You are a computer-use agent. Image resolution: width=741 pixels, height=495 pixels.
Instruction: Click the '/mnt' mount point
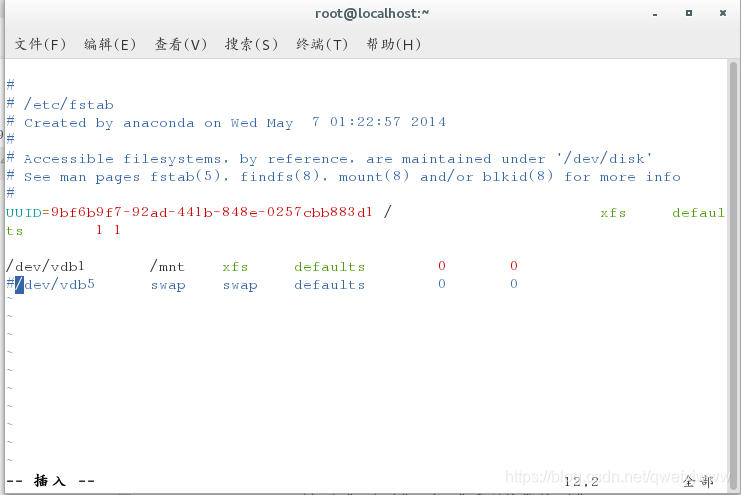(x=167, y=267)
